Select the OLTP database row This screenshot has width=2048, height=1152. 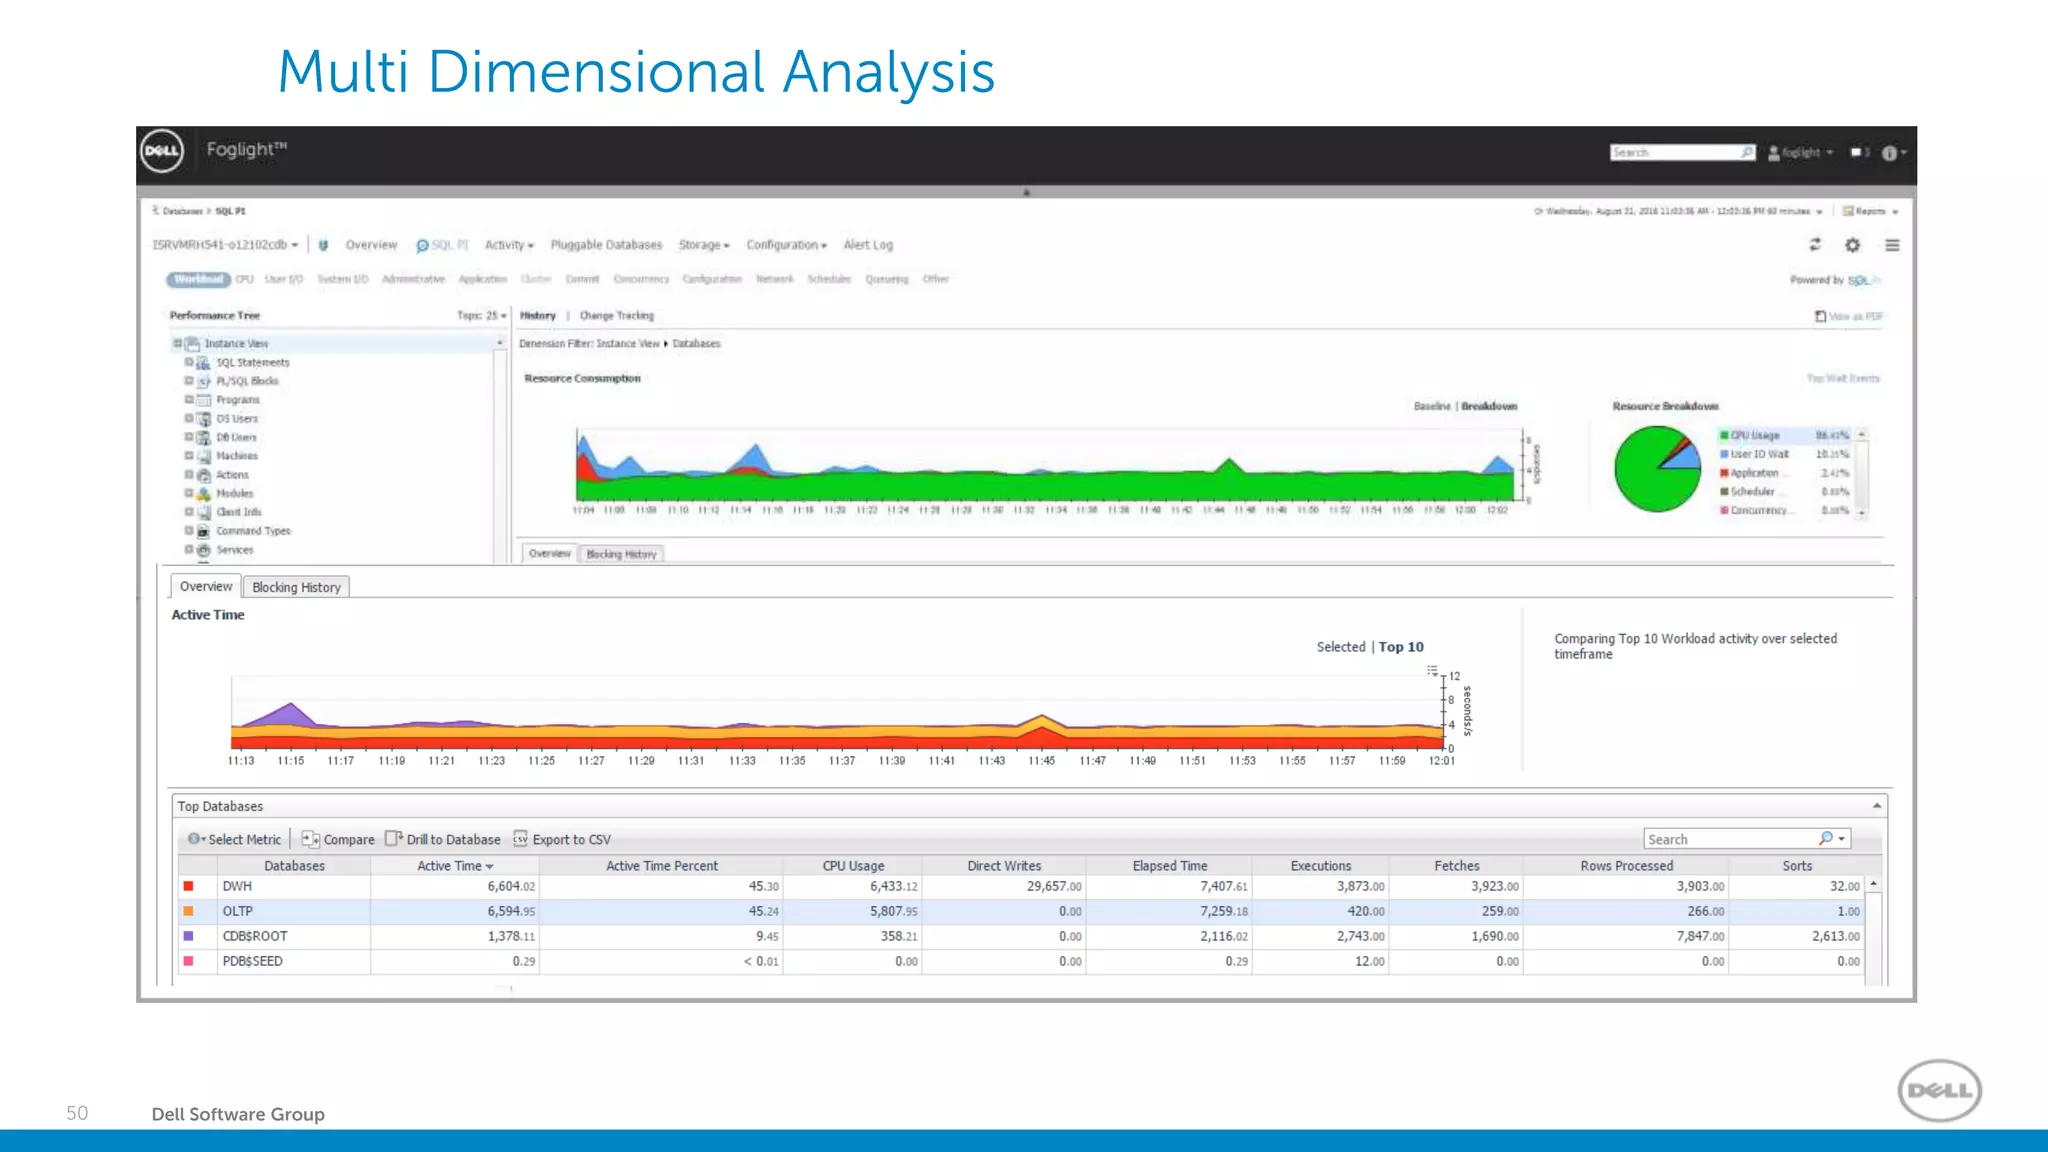pos(1021,911)
